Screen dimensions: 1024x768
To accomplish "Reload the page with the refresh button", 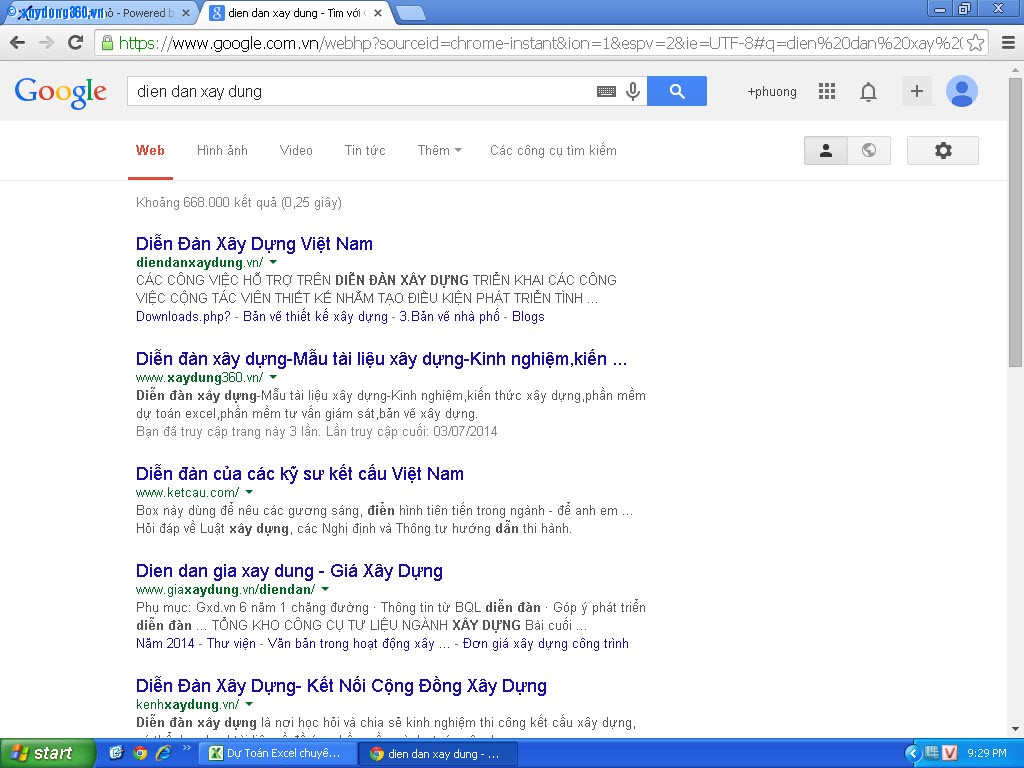I will 75,43.
